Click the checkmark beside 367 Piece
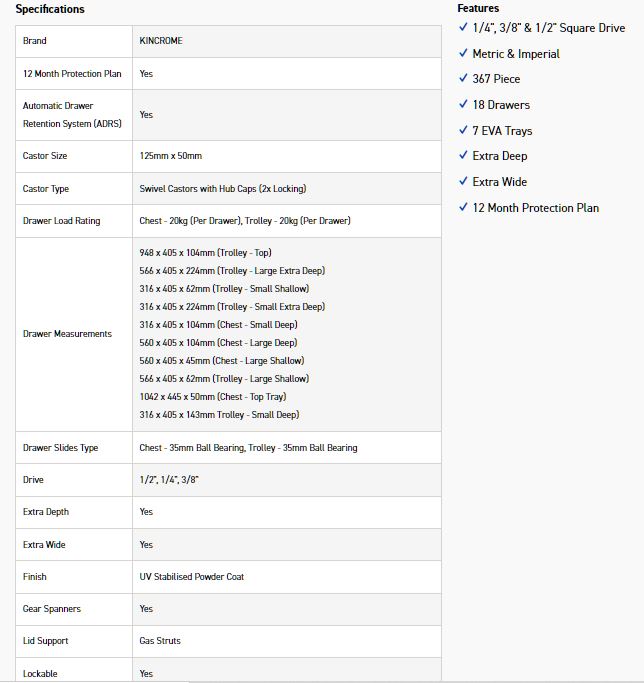This screenshot has height=683, width=644. pyautogui.click(x=463, y=79)
